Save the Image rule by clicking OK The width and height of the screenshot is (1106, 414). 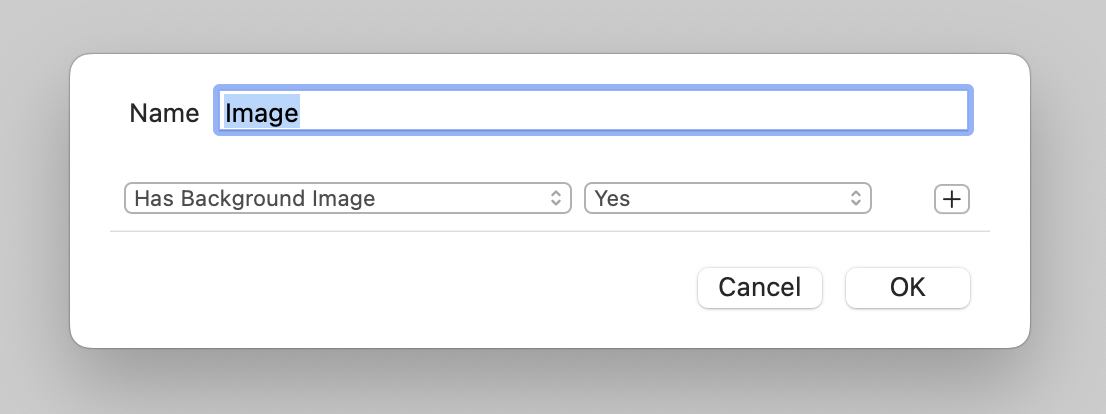(907, 288)
